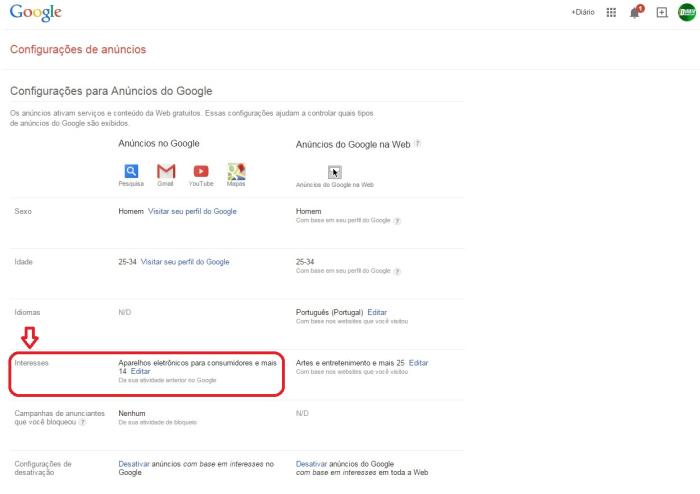Screen dimensions: 700x494
Task: Click the share plus-box icon
Action: pos(661,13)
